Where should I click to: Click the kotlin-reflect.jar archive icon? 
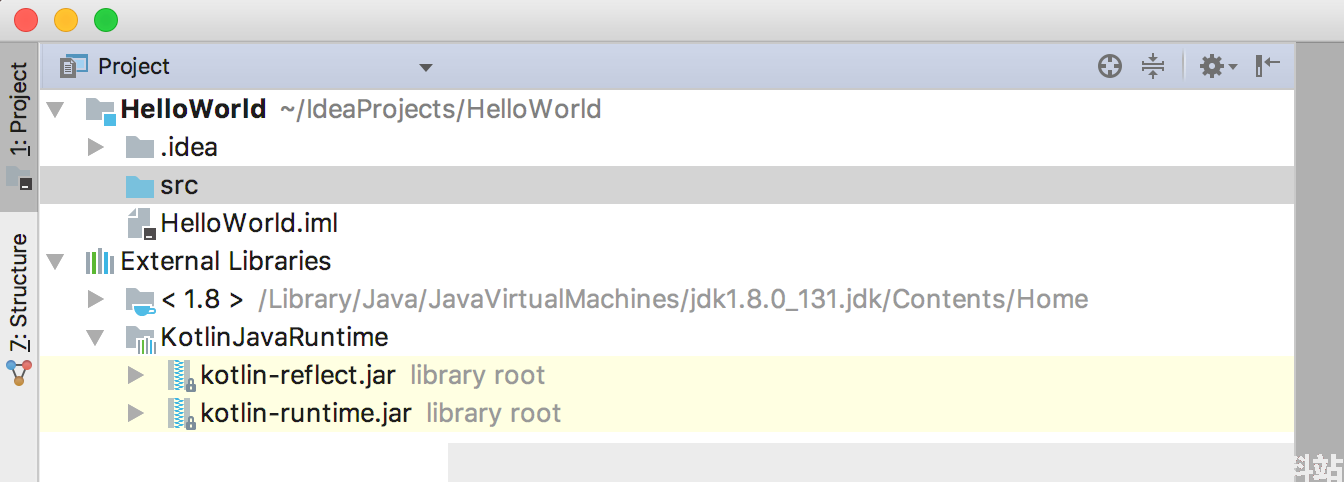click(181, 376)
